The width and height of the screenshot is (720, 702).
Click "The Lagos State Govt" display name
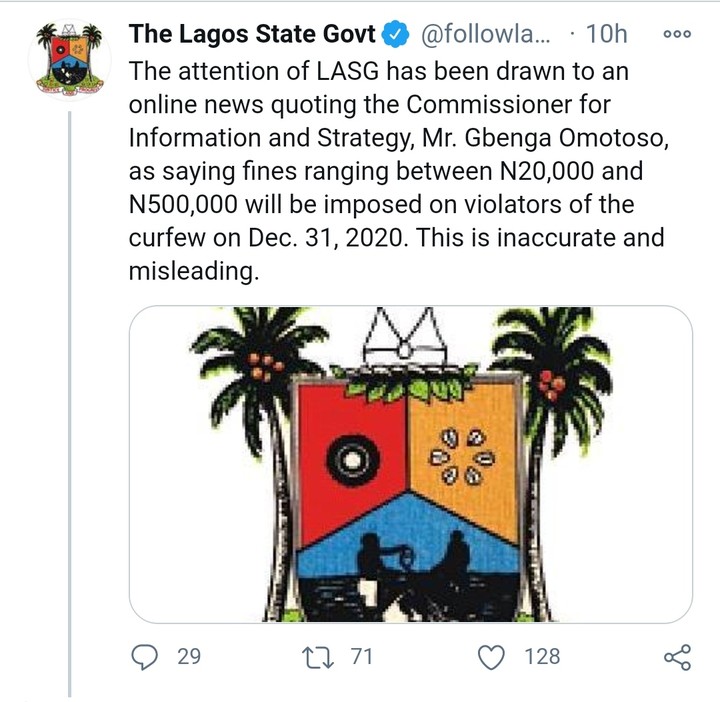coord(252,34)
